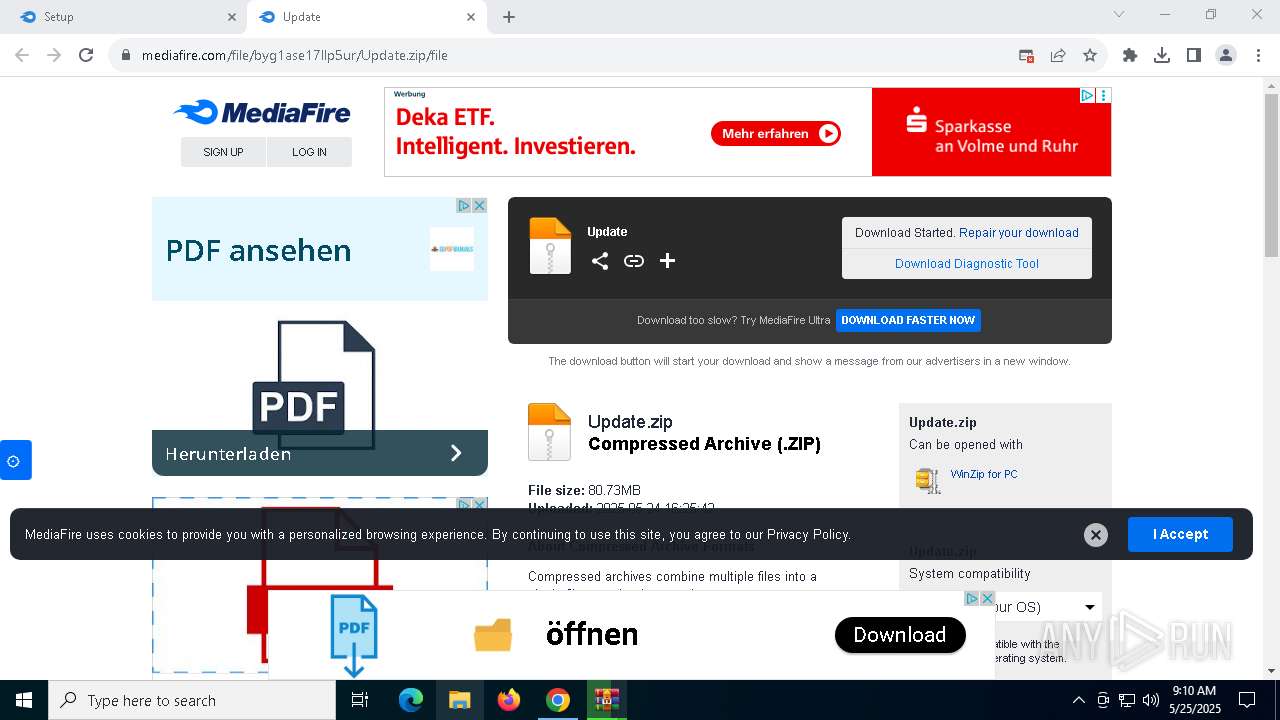The width and height of the screenshot is (1280, 720).
Task: Click the WinZip for PC icon
Action: [928, 480]
